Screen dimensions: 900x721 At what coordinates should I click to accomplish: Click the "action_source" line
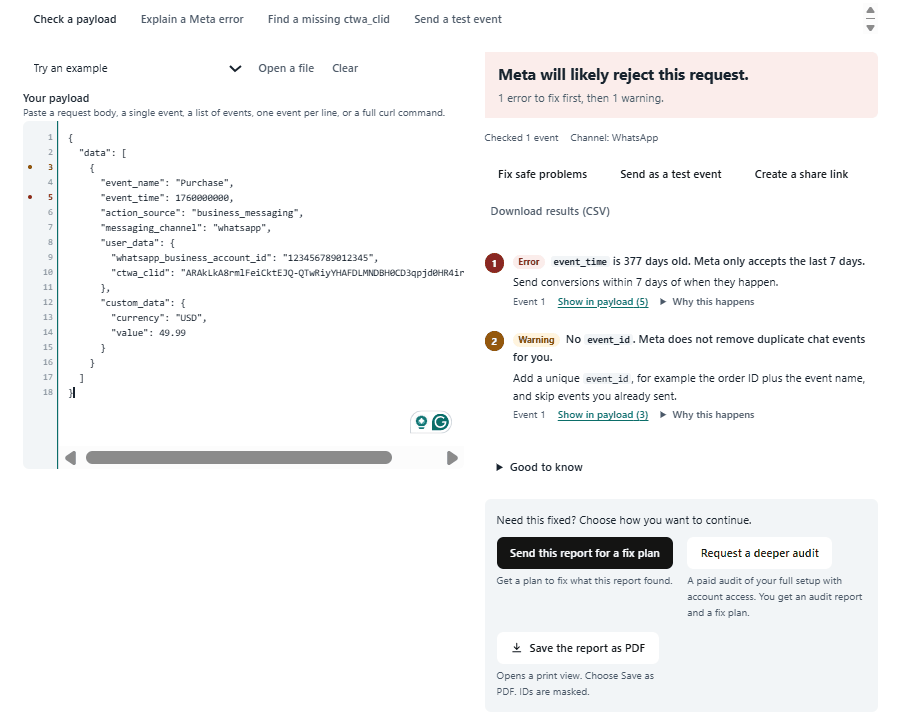(x=201, y=213)
